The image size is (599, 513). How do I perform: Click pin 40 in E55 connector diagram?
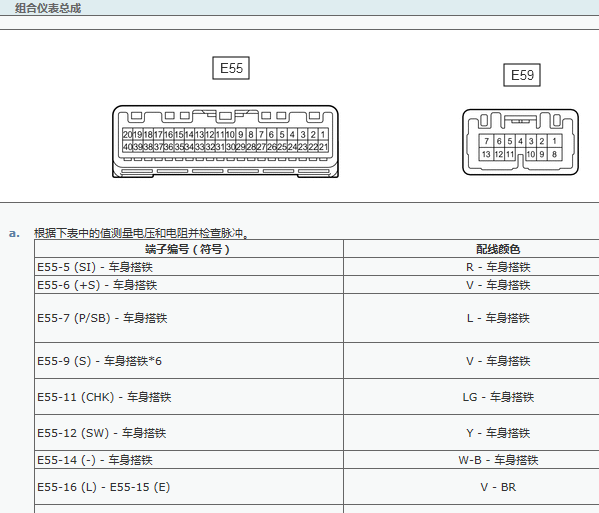[x=127, y=146]
